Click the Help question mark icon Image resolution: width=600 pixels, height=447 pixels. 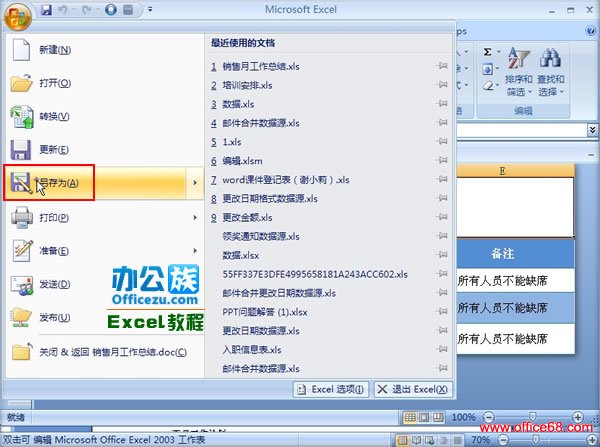click(x=590, y=31)
